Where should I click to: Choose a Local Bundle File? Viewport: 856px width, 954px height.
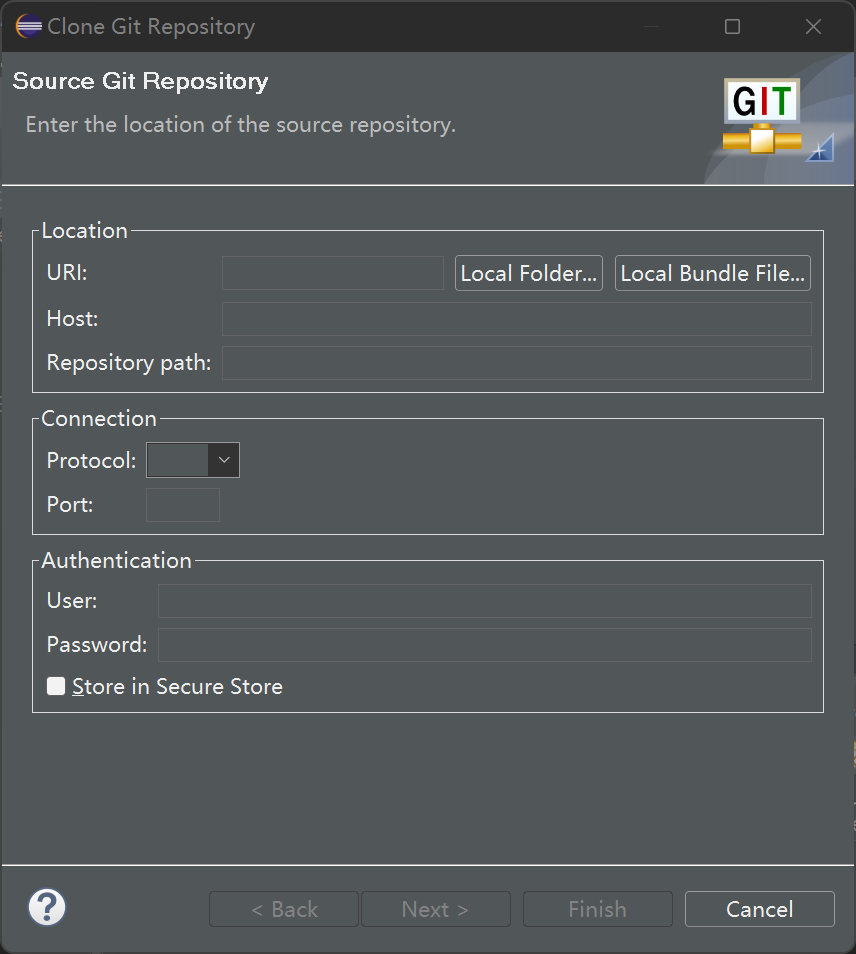point(712,273)
